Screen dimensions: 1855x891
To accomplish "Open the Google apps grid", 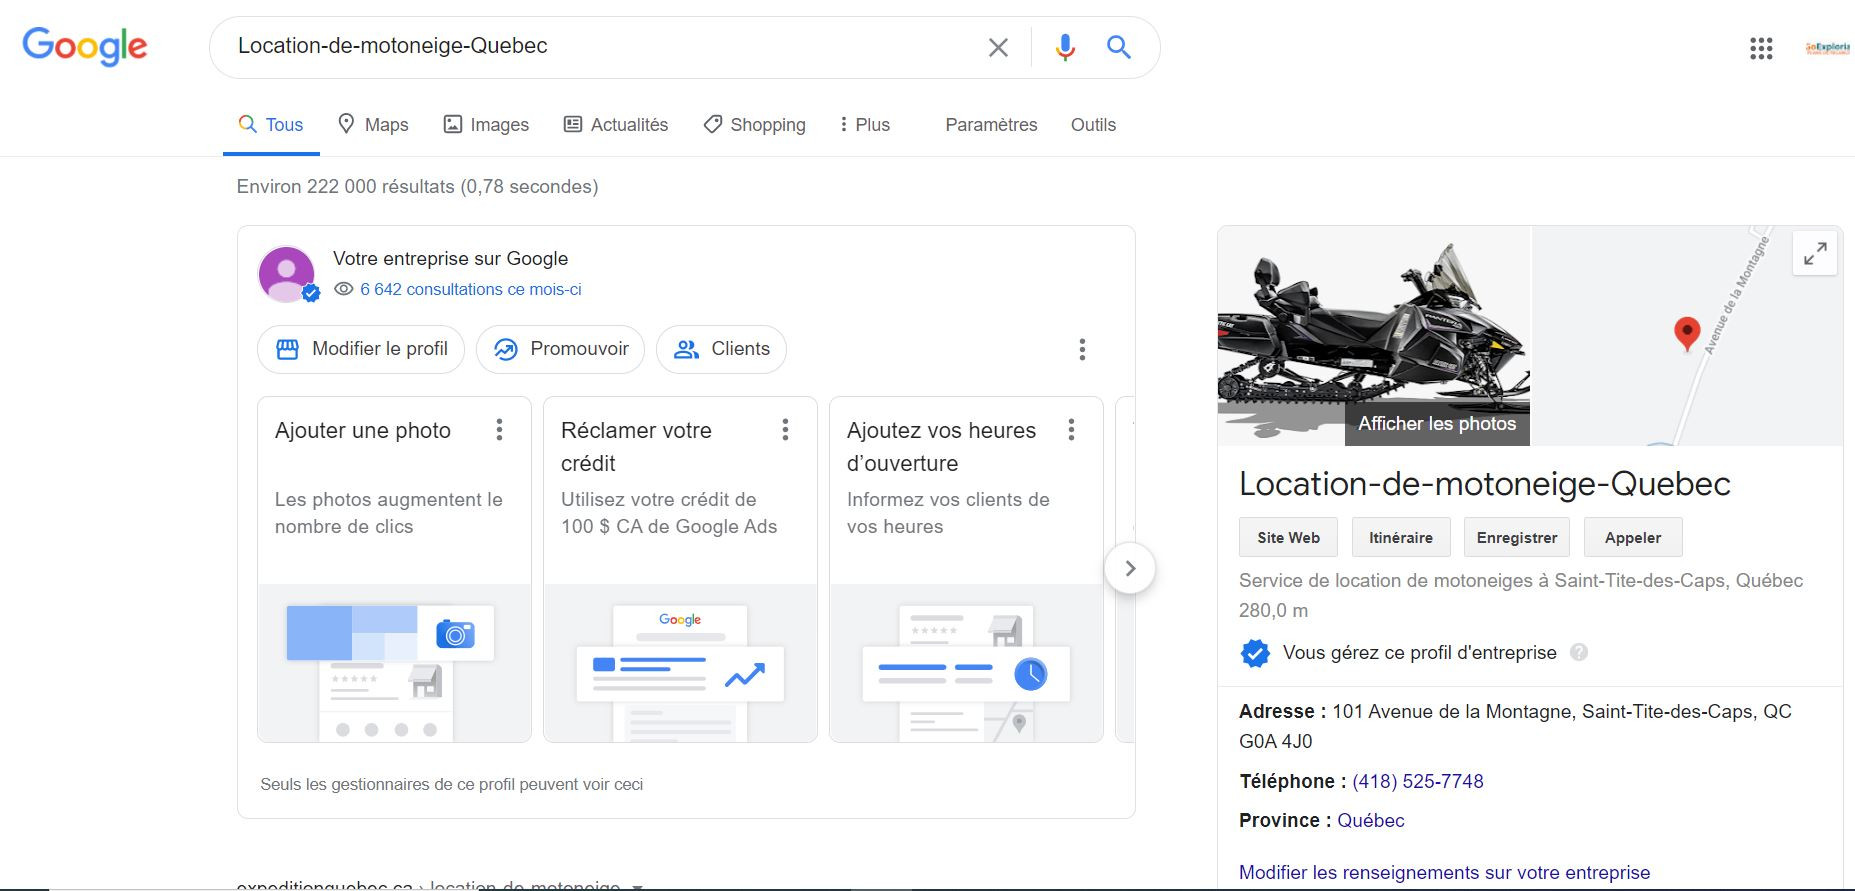I will coord(1761,48).
